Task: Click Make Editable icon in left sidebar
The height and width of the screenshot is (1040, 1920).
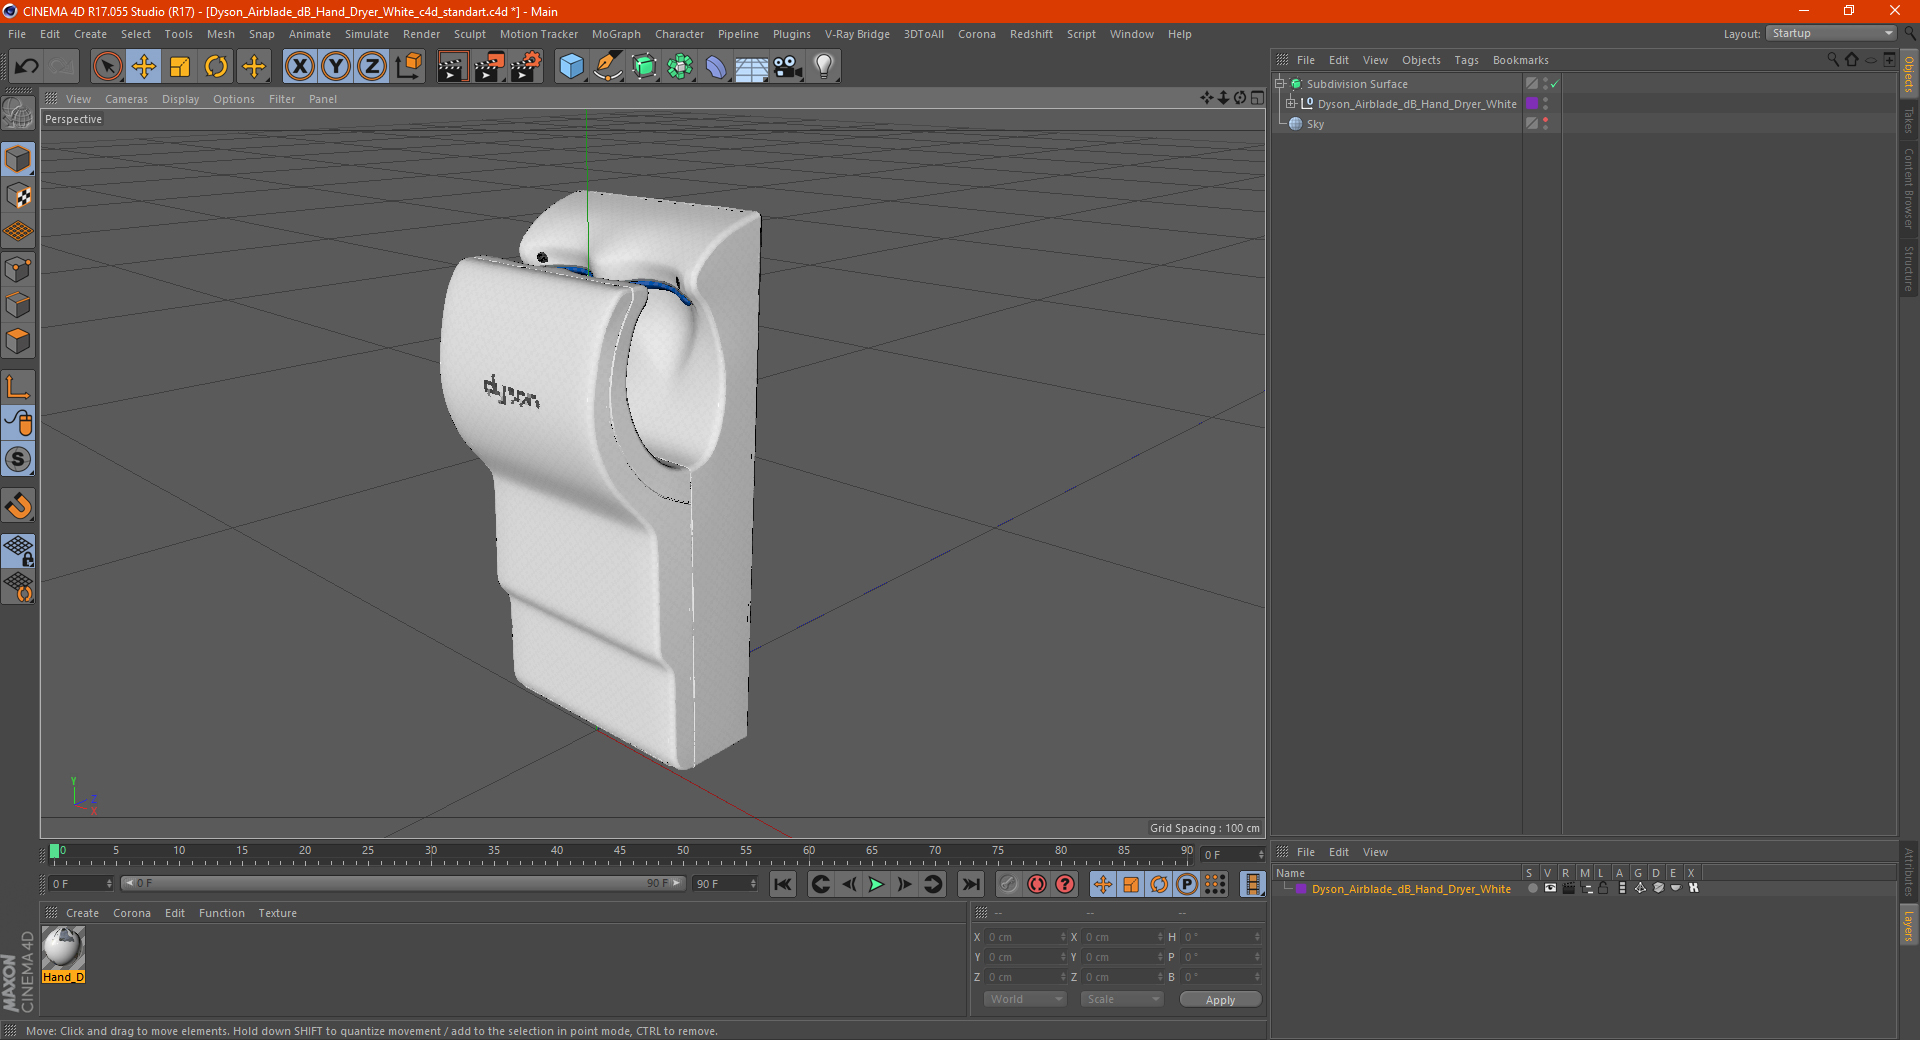Action: [x=18, y=113]
